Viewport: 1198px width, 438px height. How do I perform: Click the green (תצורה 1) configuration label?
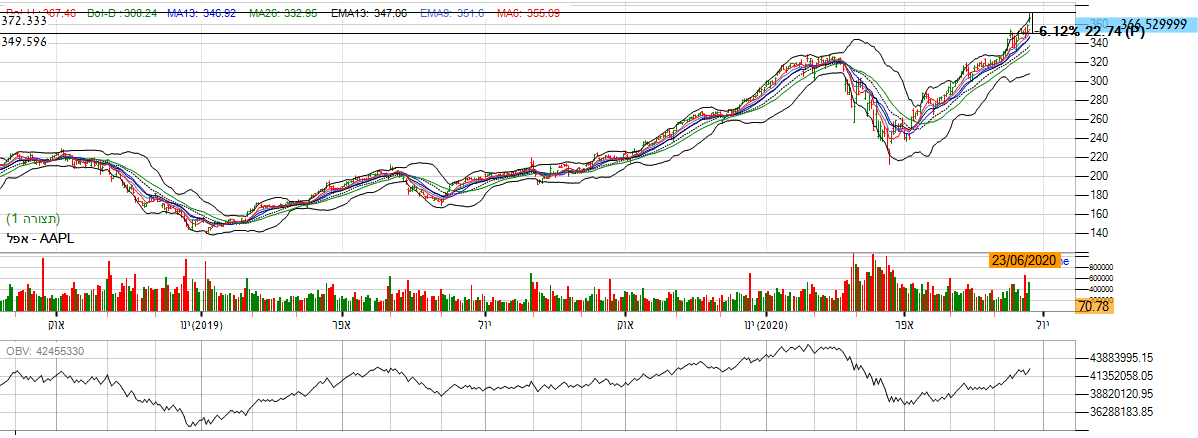tap(38, 219)
